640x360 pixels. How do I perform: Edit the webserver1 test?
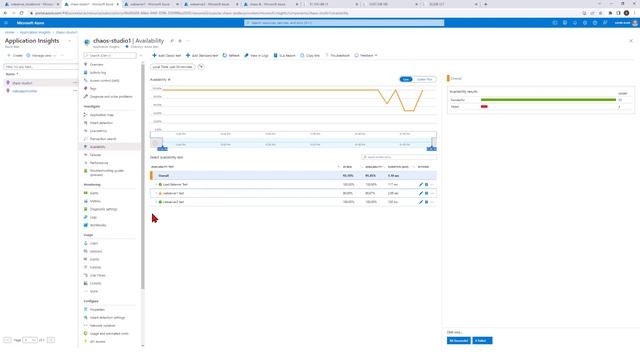421,193
